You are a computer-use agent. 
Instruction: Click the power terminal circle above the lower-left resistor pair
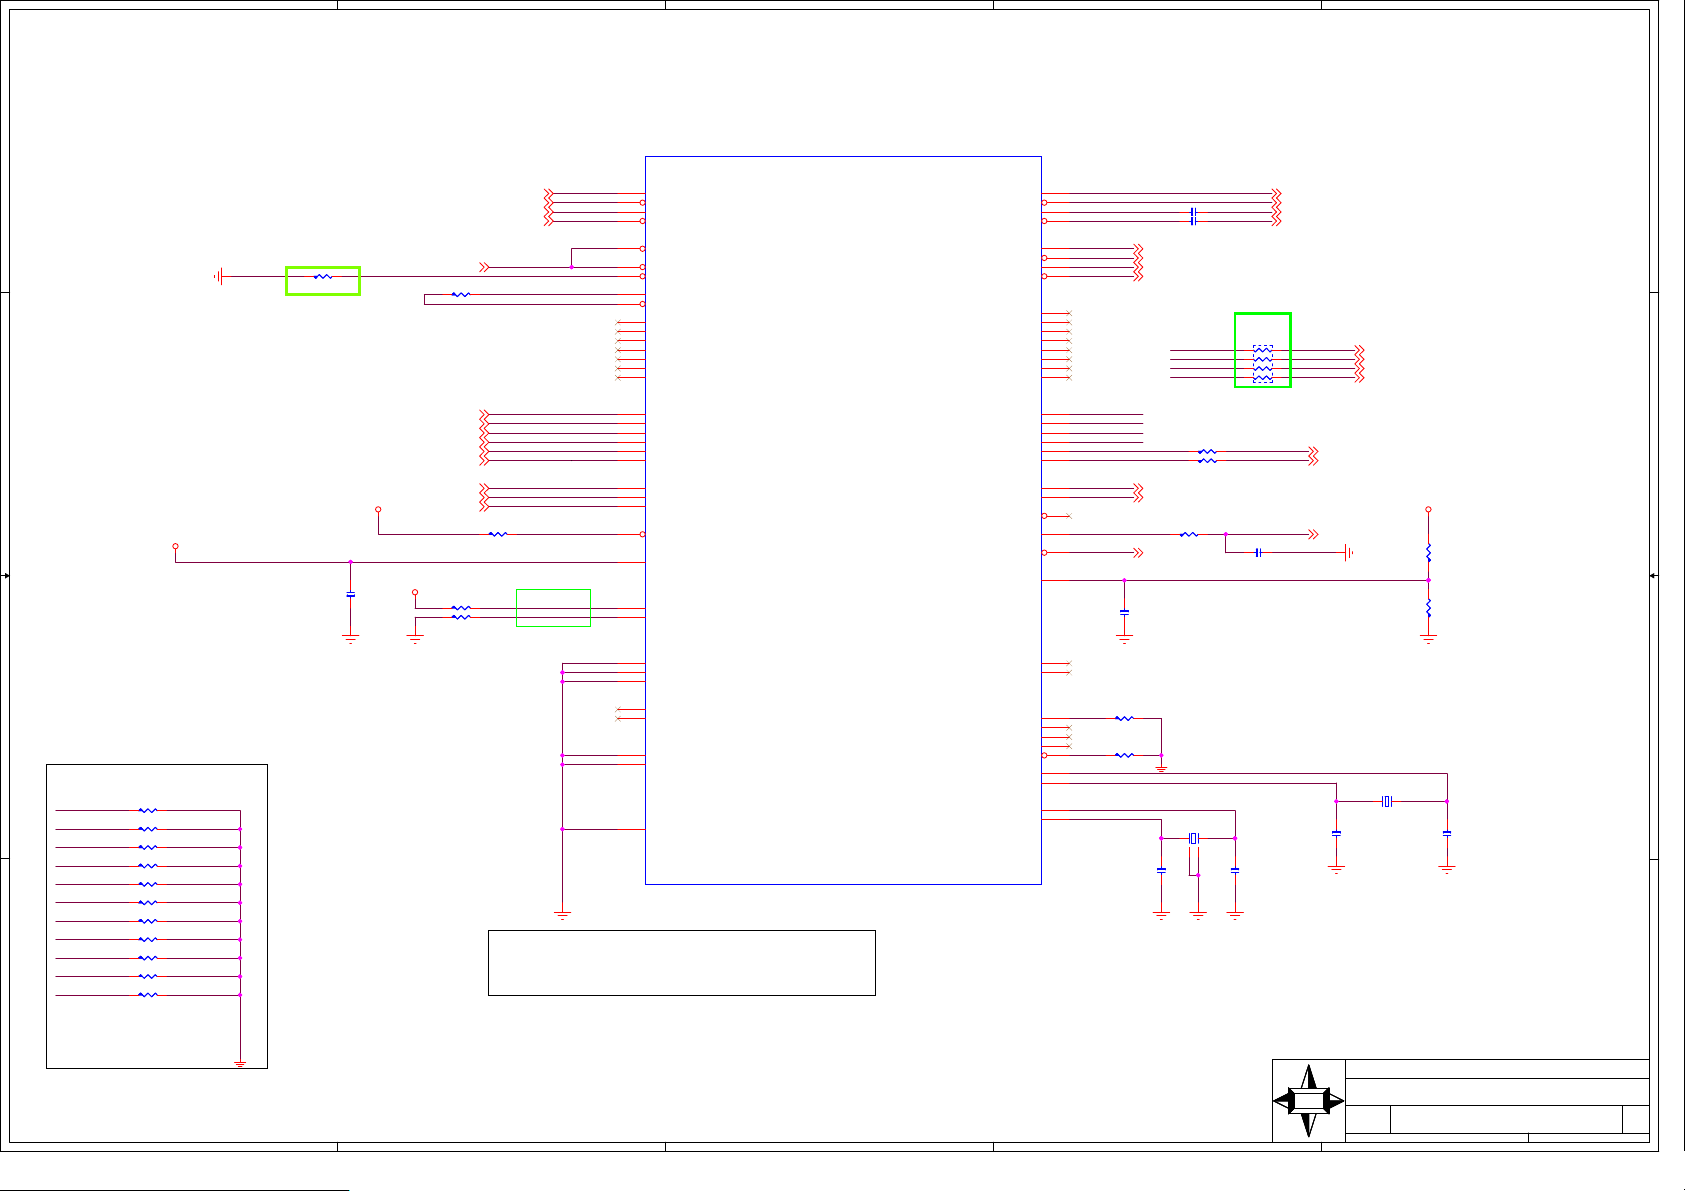415,593
